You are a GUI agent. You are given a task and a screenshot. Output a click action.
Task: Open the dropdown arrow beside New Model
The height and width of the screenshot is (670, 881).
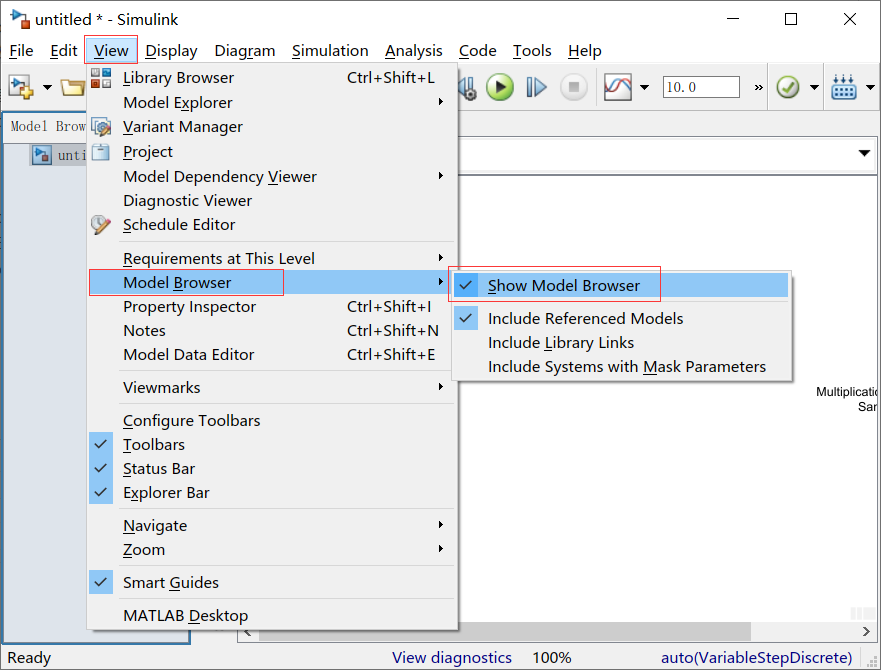(48, 87)
